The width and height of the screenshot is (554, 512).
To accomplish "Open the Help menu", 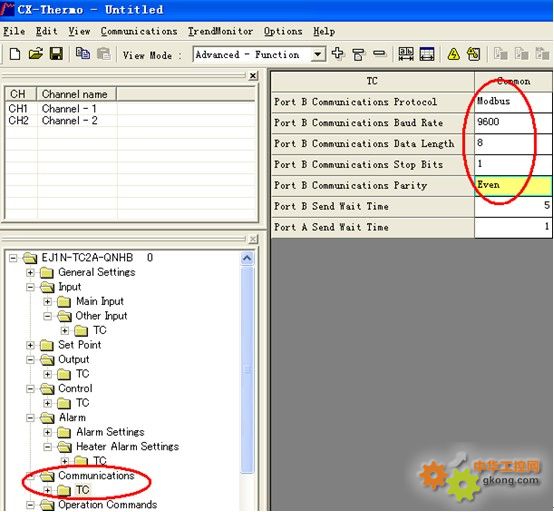I will (324, 31).
